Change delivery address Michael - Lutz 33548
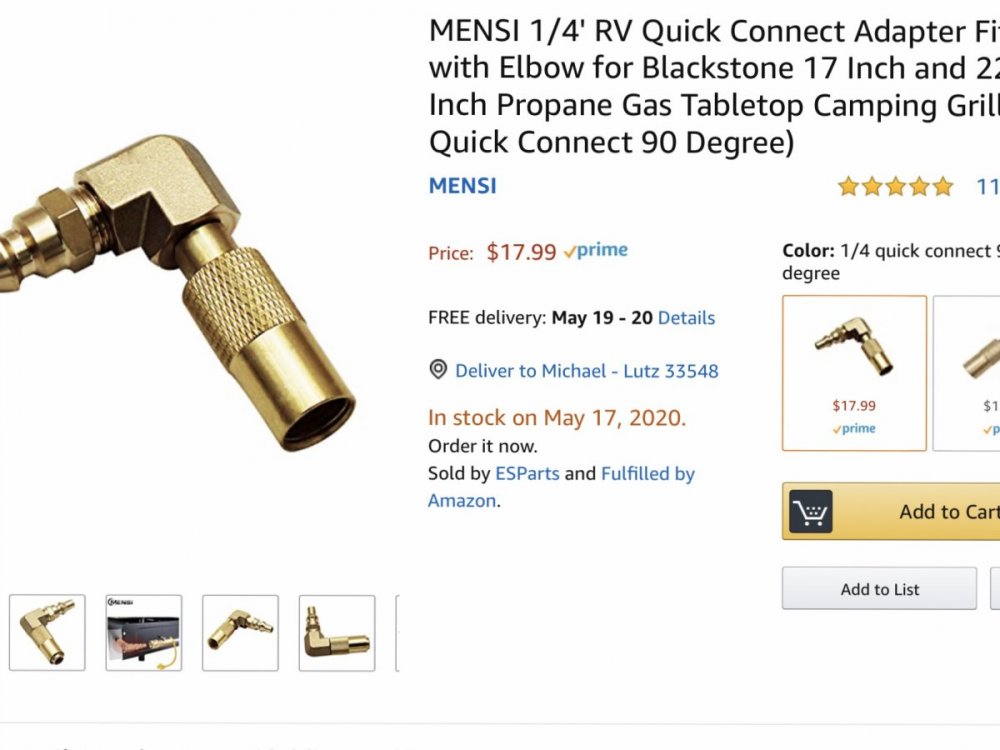 tap(586, 371)
